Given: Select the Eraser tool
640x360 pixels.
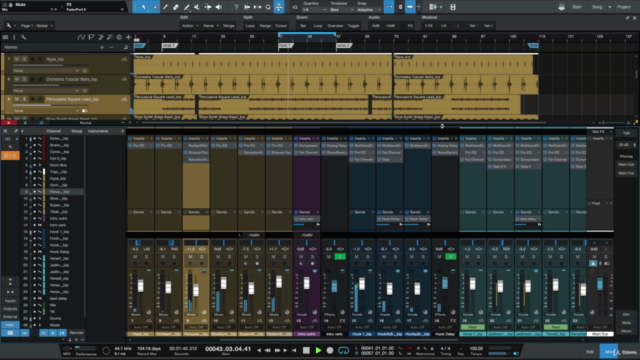Looking at the screenshot, I should click(176, 7).
